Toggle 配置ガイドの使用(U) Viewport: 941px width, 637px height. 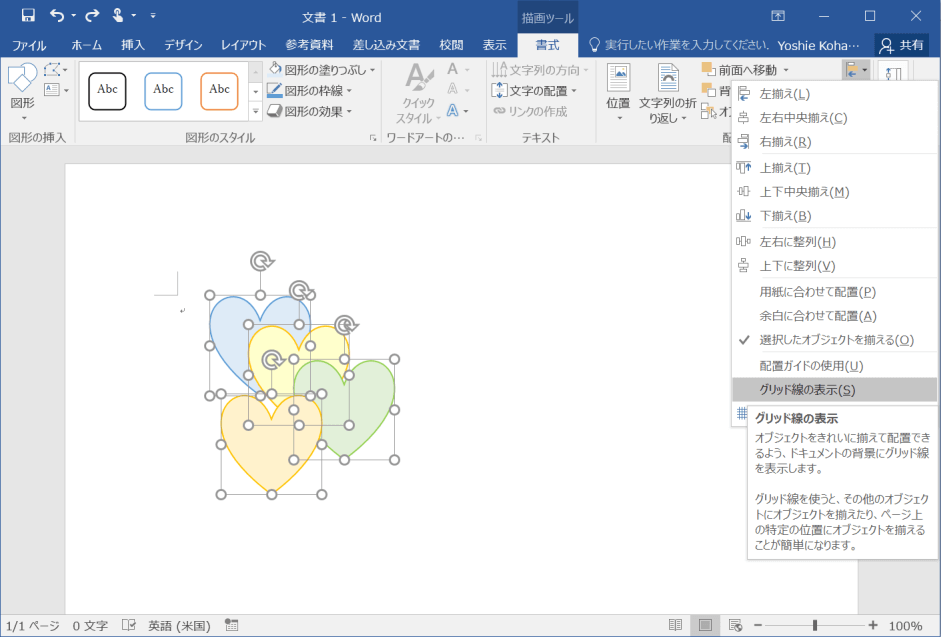click(834, 366)
